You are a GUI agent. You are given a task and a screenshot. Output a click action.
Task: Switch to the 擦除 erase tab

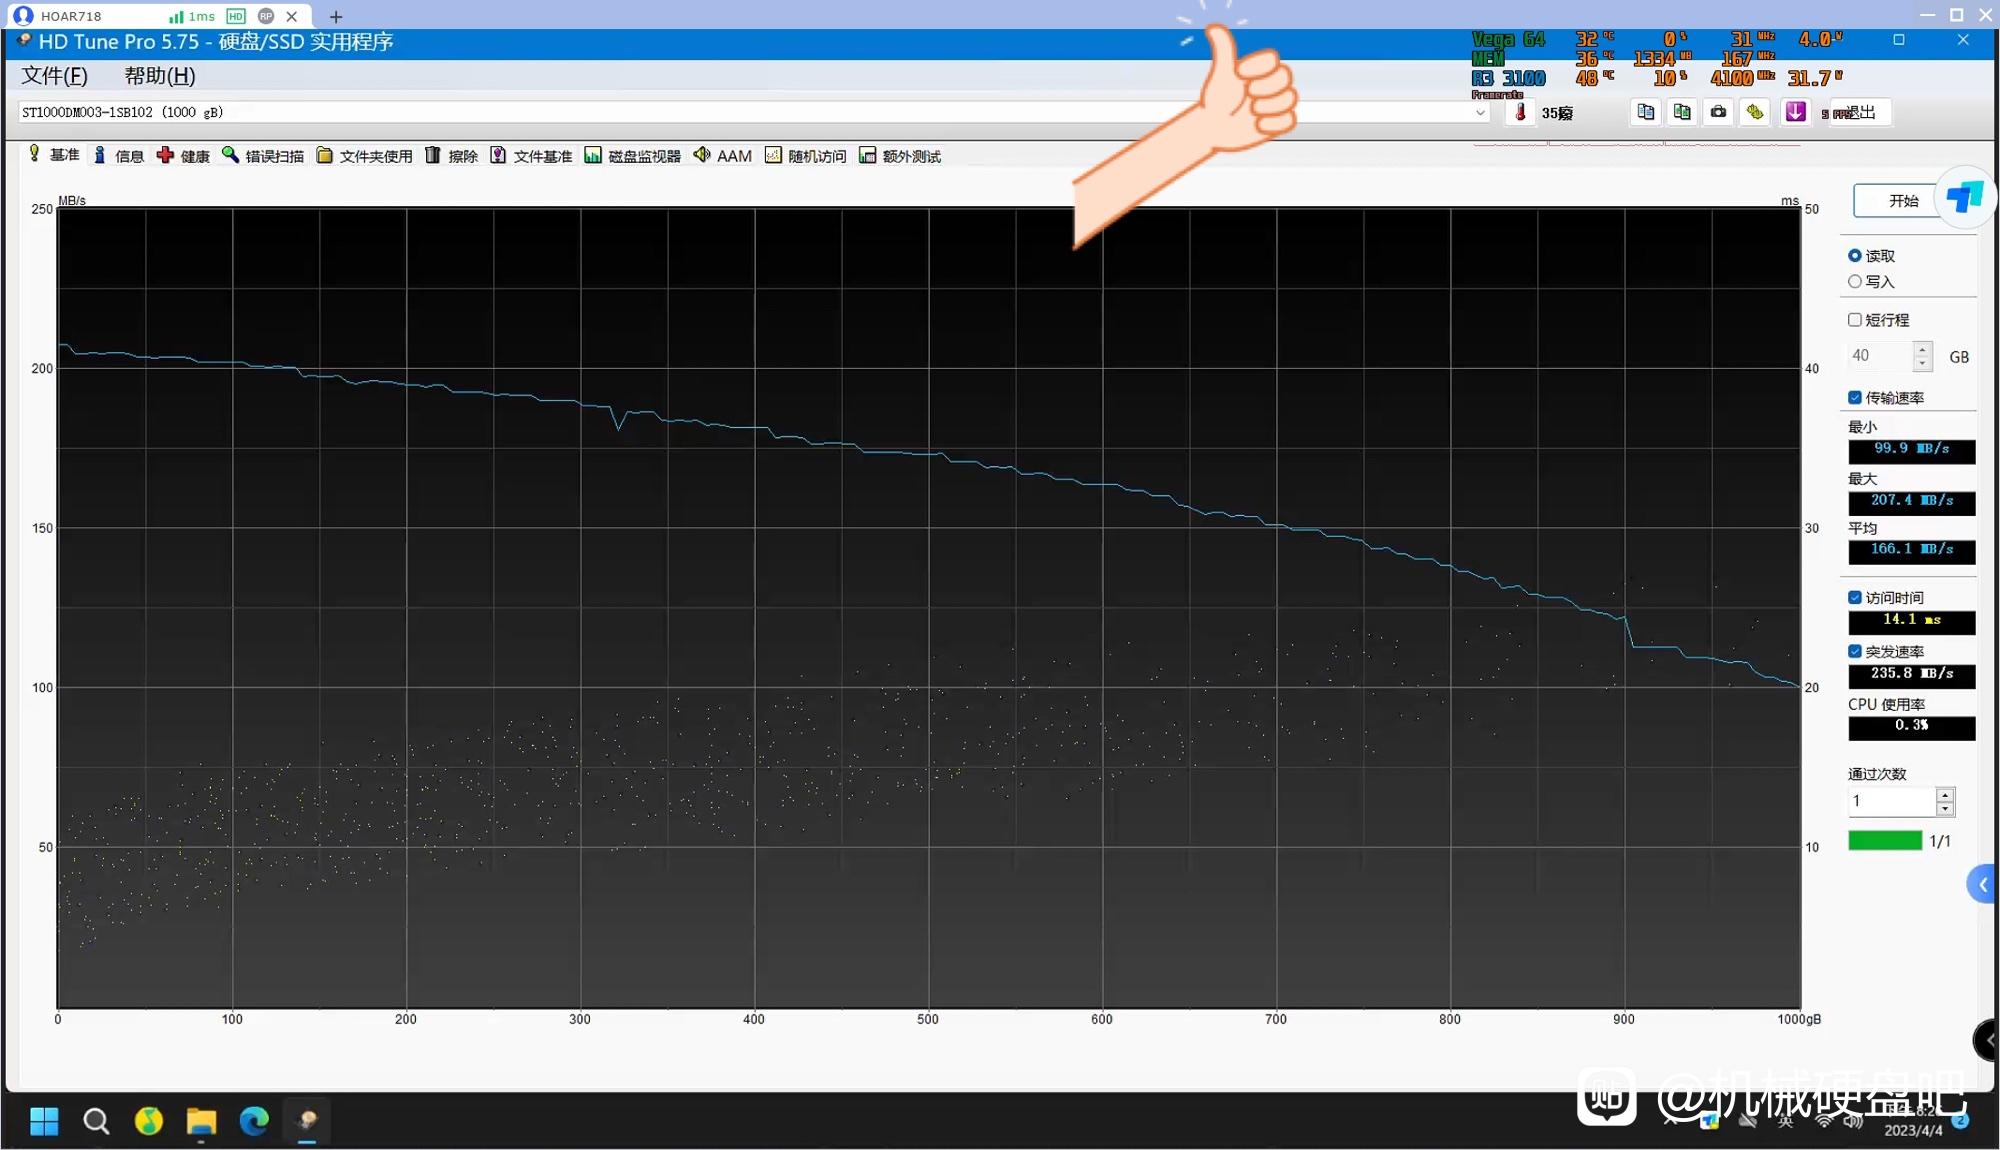(451, 155)
